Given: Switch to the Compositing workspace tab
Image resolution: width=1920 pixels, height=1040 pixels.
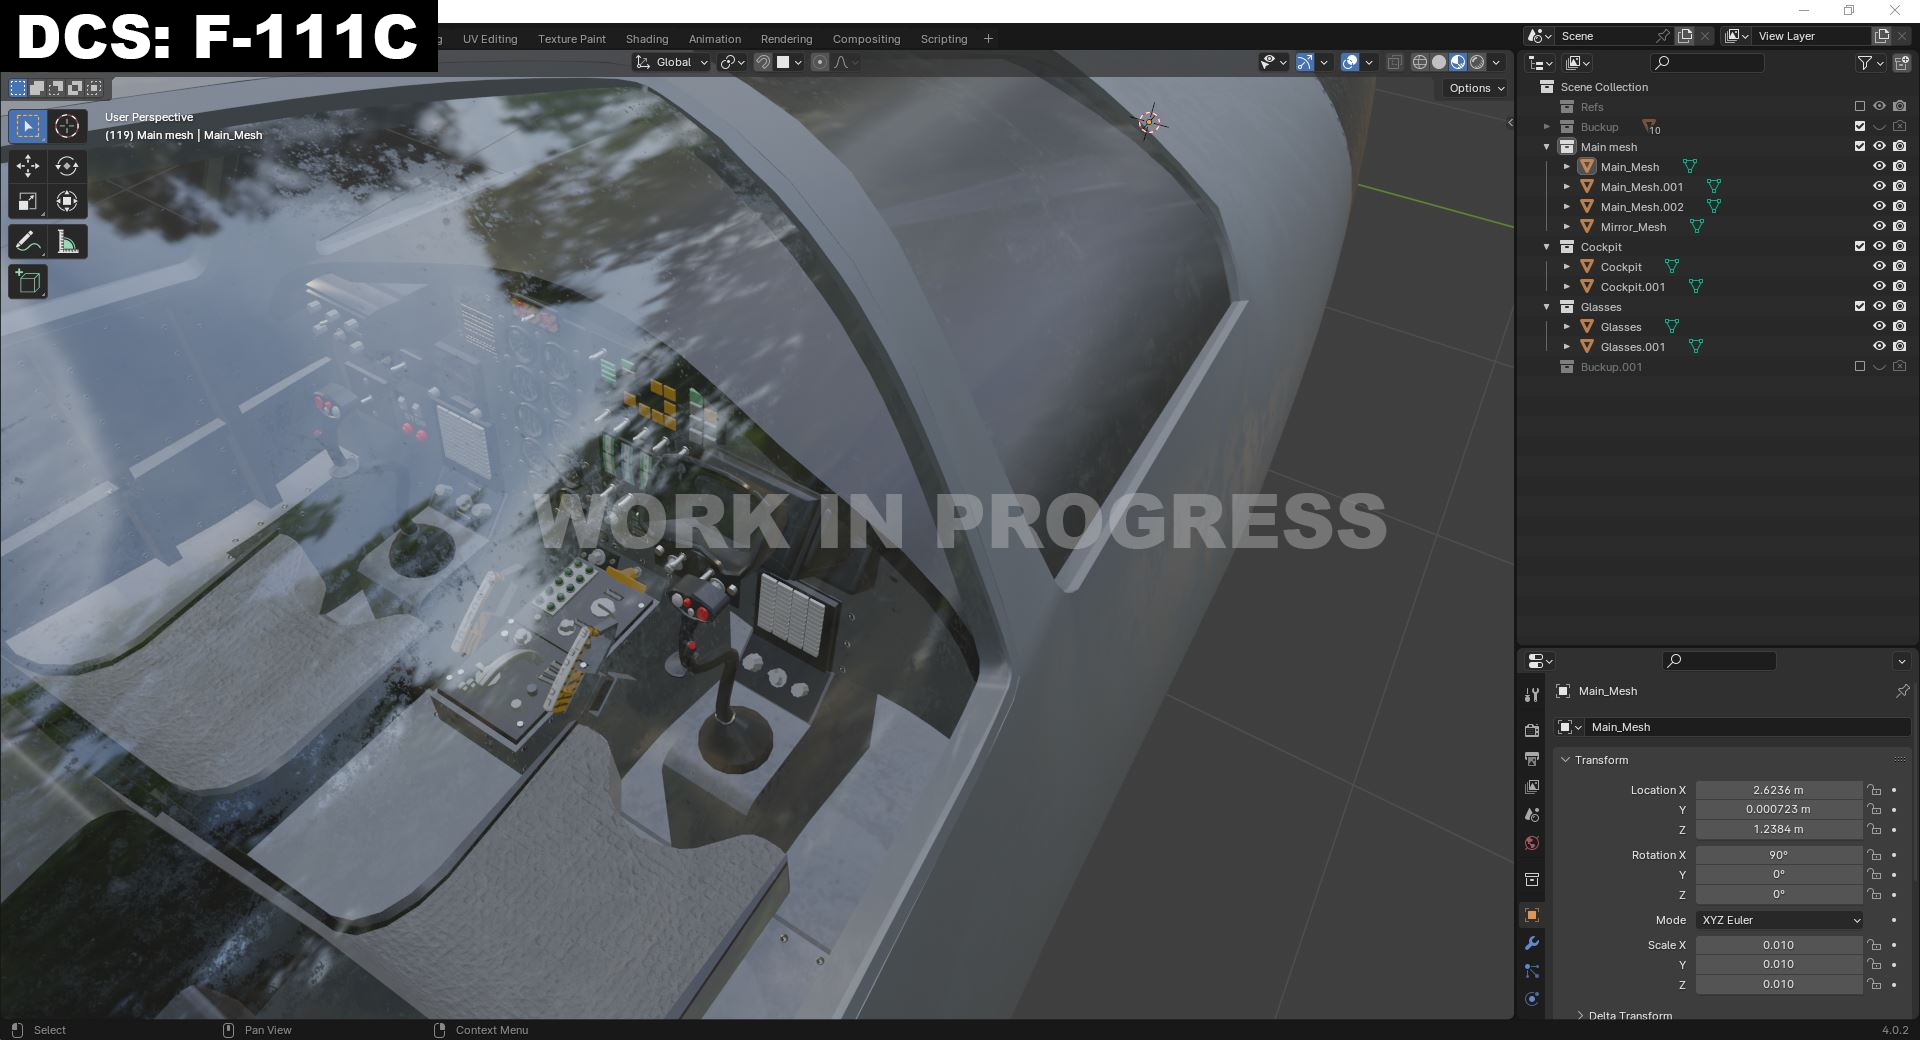Looking at the screenshot, I should click(x=866, y=39).
